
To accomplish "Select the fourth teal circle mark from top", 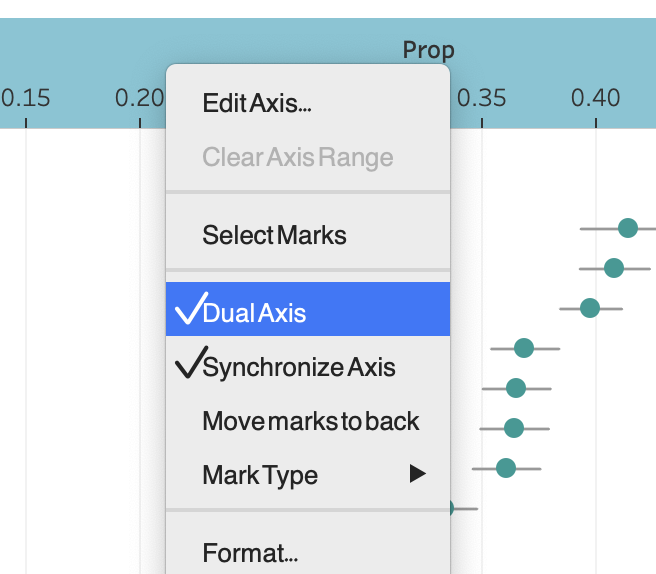I will click(x=524, y=348).
